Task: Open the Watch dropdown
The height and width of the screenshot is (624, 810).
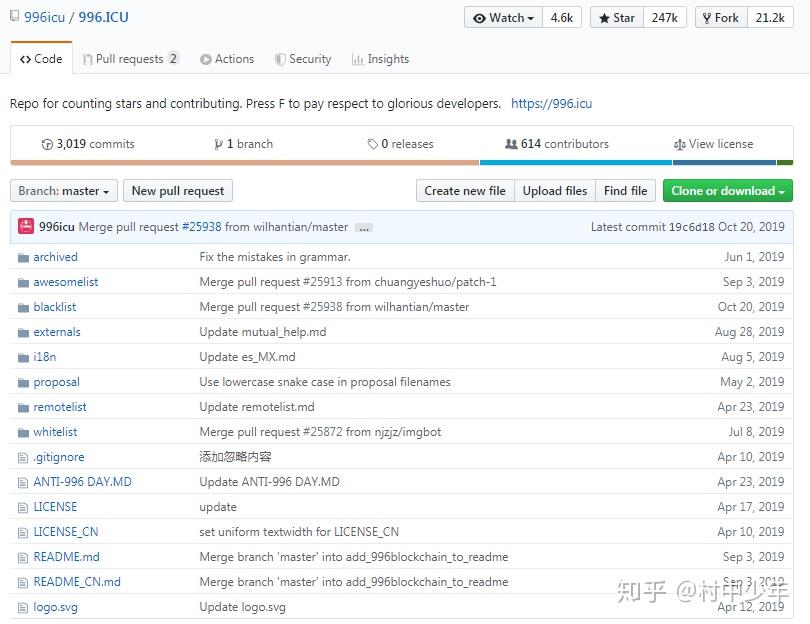Action: [503, 18]
